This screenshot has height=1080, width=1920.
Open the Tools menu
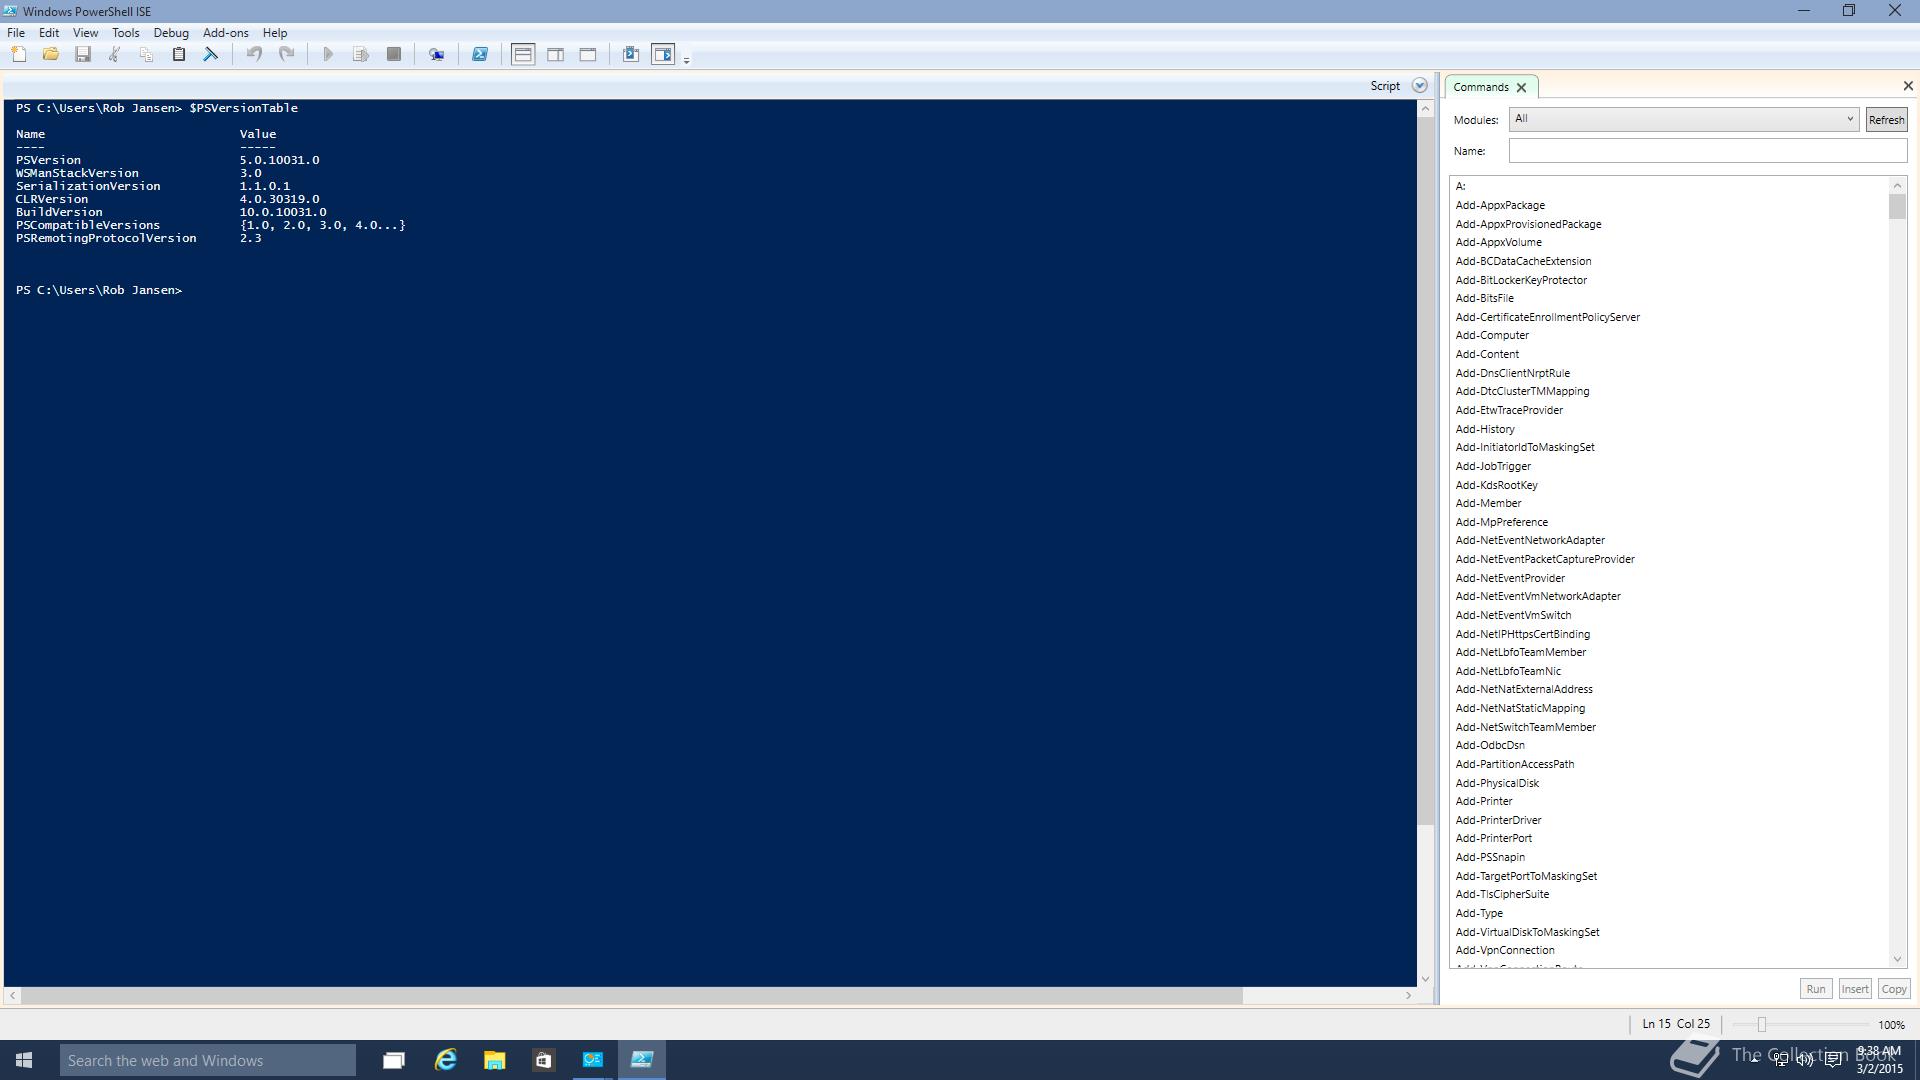pos(126,33)
